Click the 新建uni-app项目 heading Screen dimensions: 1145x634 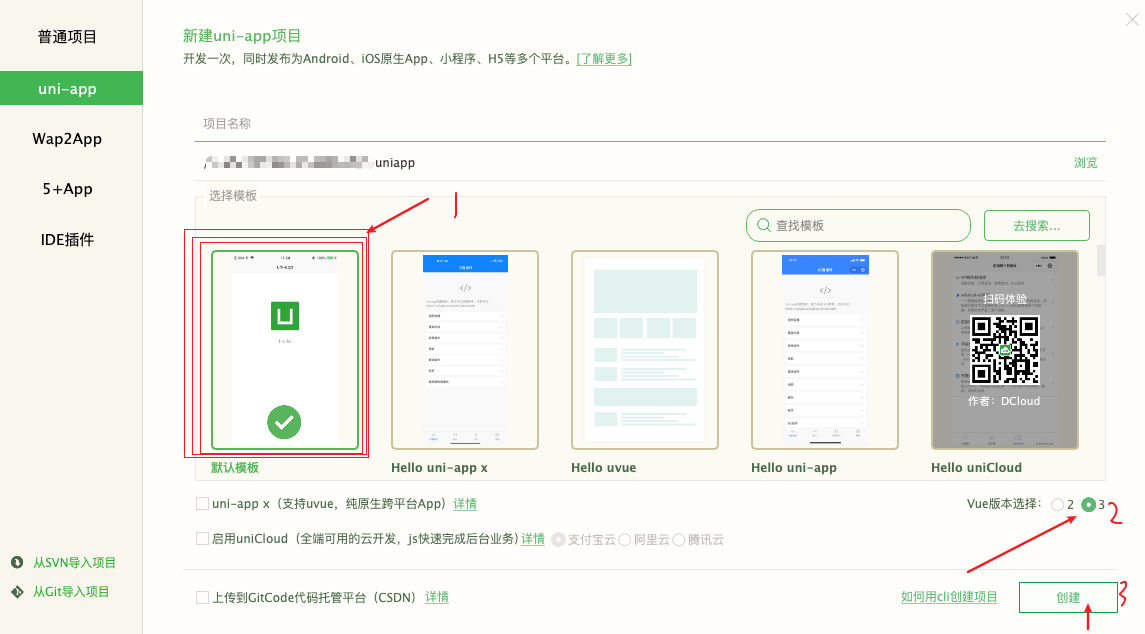click(x=242, y=36)
